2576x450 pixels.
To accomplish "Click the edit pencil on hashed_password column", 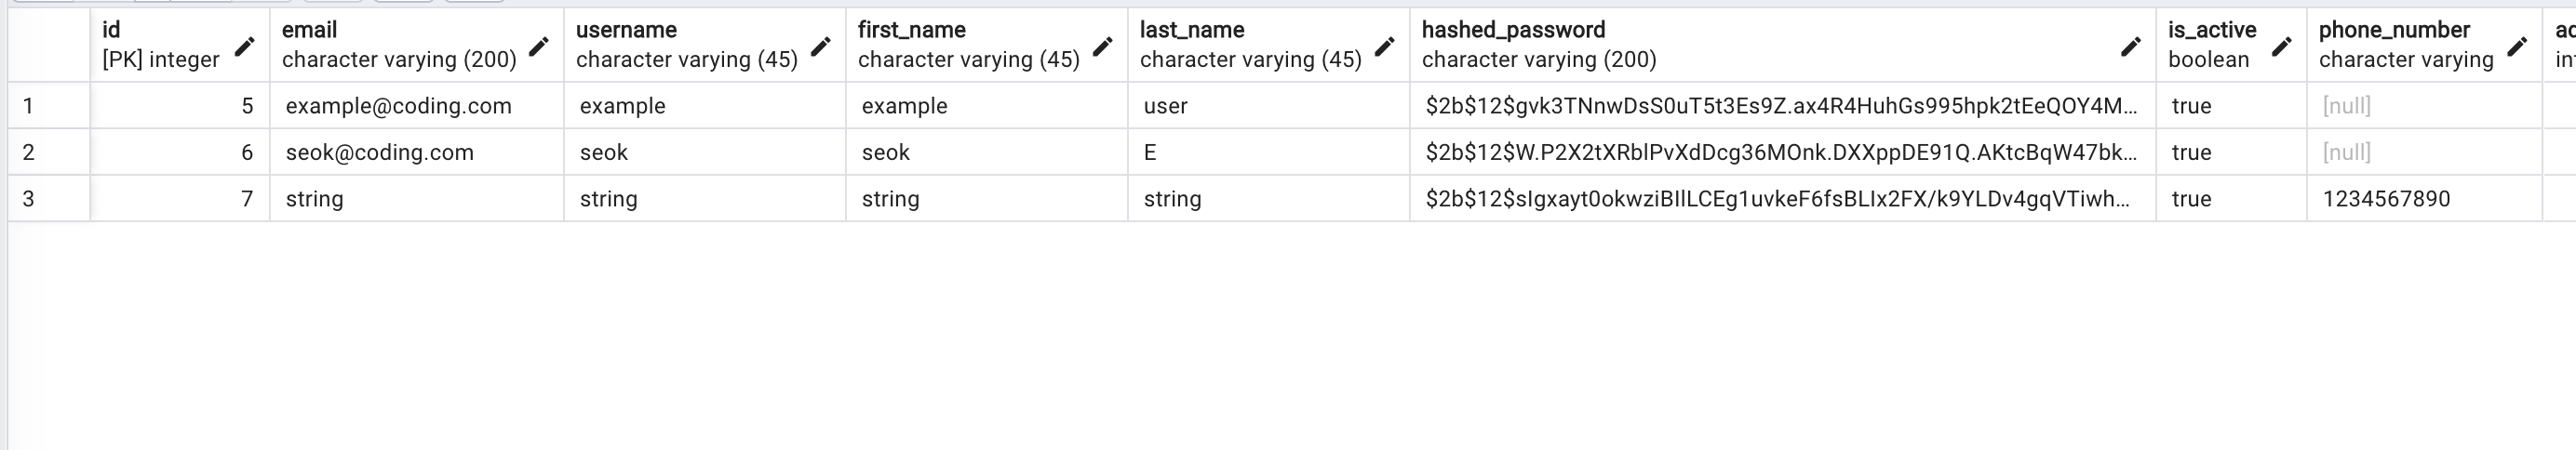I will tap(2130, 46).
